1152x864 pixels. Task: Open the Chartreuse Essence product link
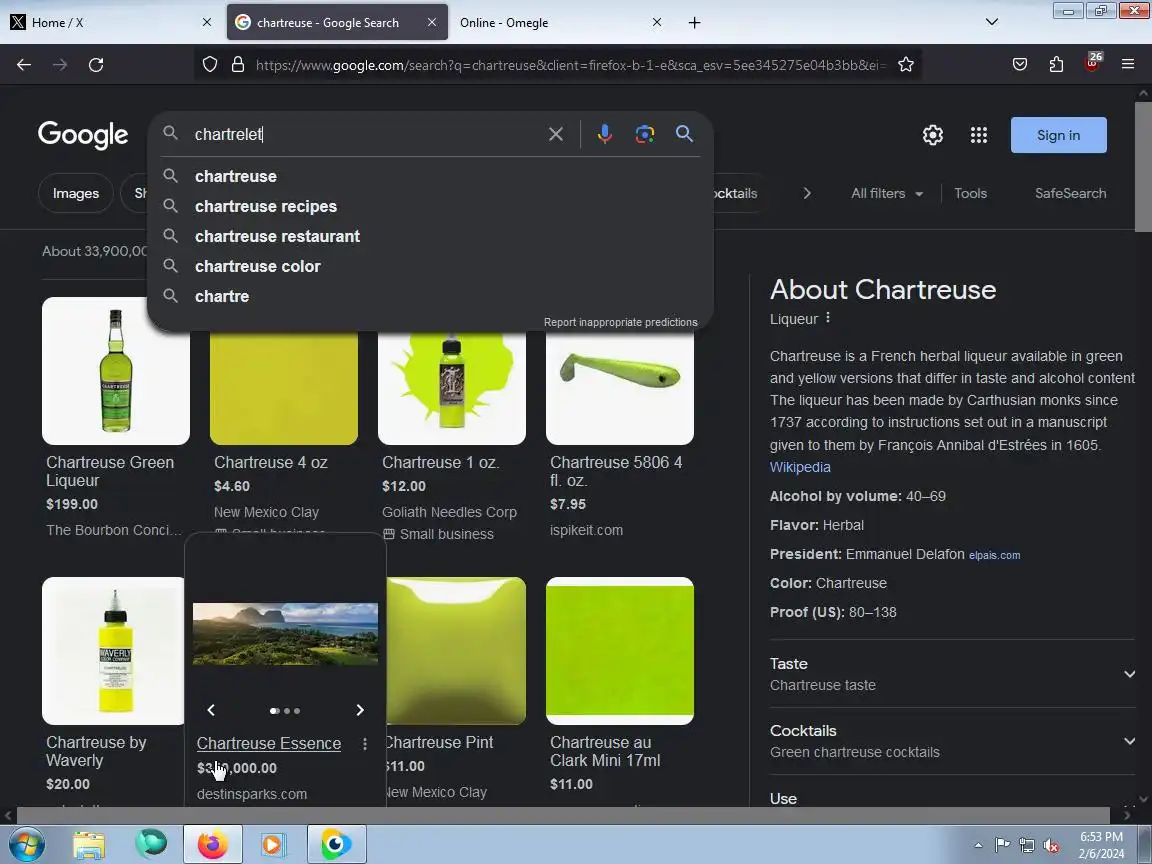pyautogui.click(x=269, y=744)
